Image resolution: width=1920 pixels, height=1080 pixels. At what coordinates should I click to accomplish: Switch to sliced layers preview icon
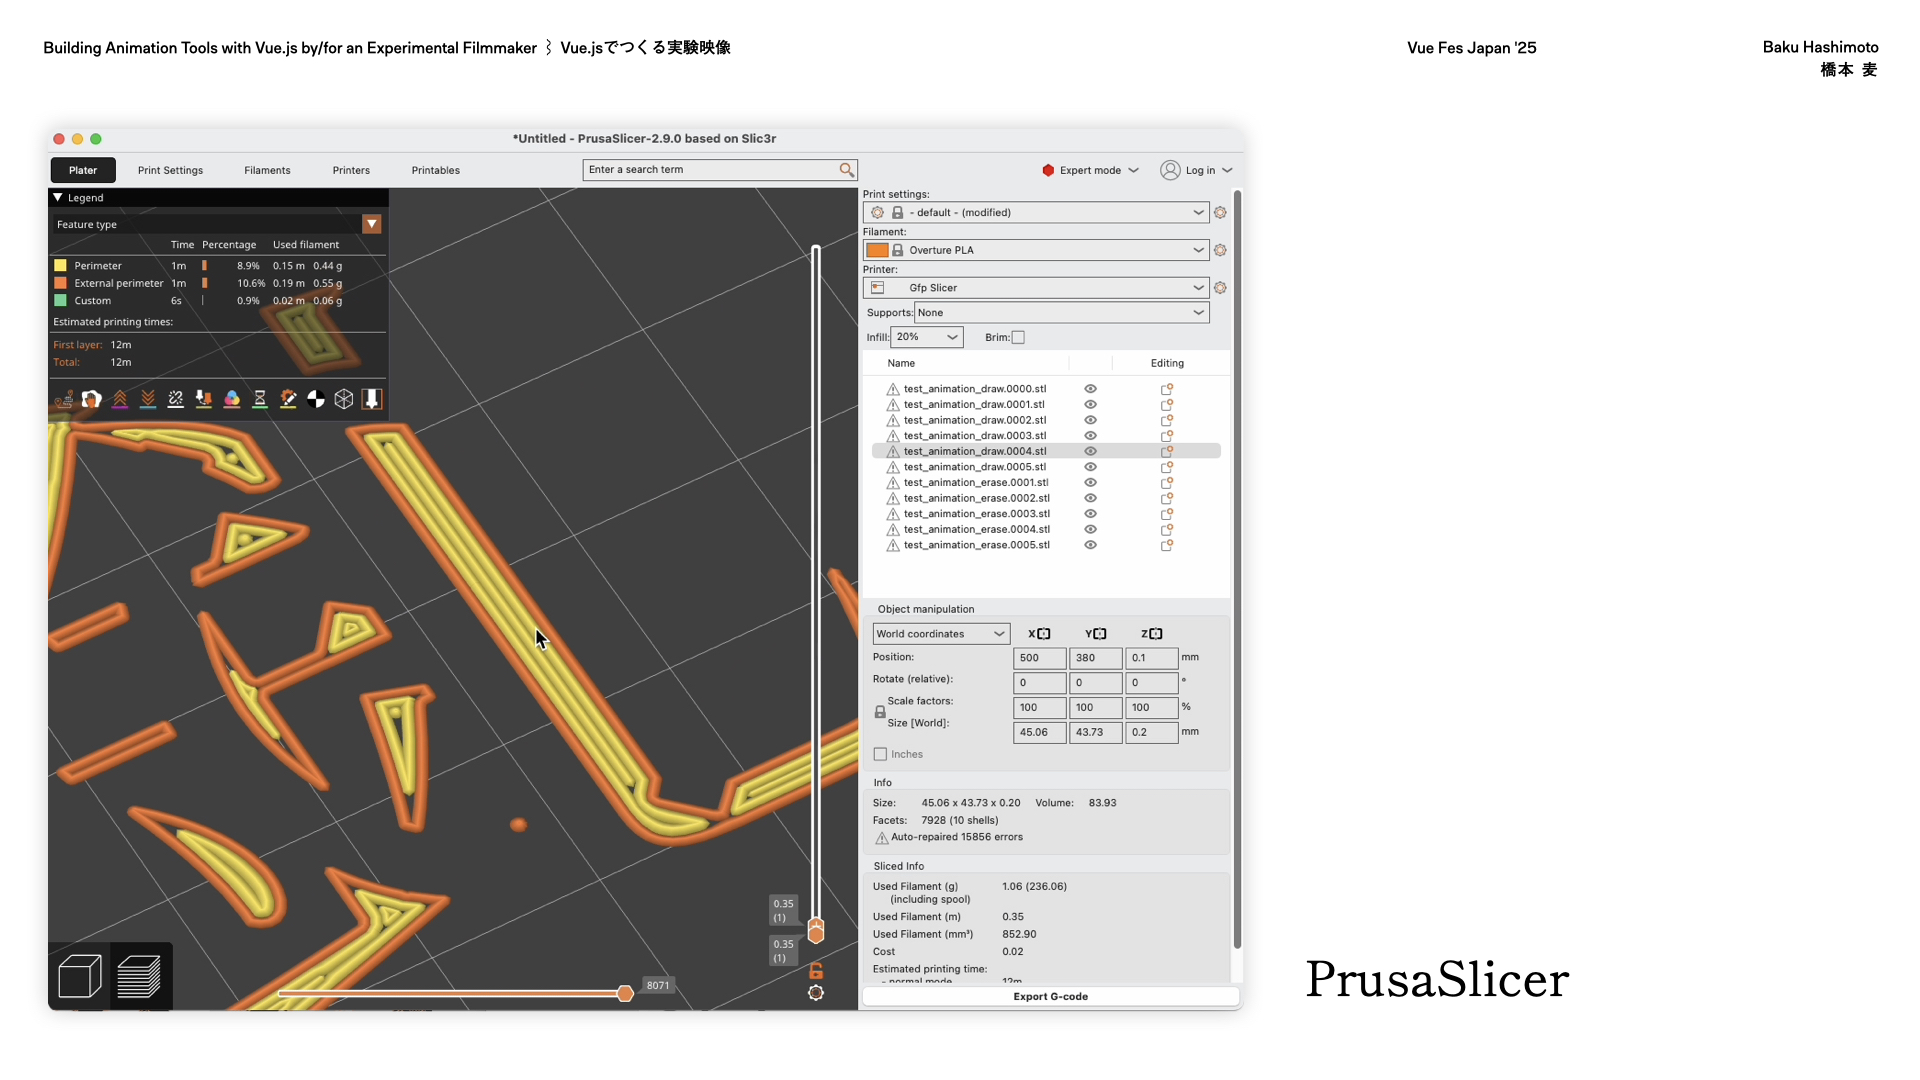coord(139,976)
